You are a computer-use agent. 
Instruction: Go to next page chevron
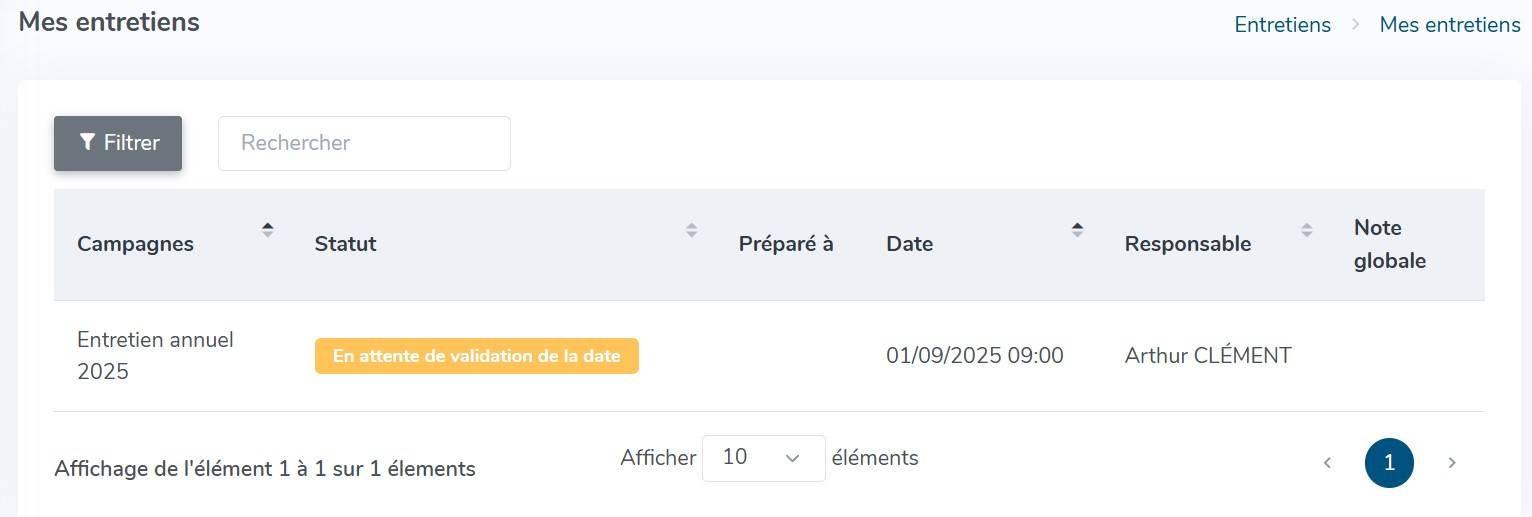point(1452,463)
